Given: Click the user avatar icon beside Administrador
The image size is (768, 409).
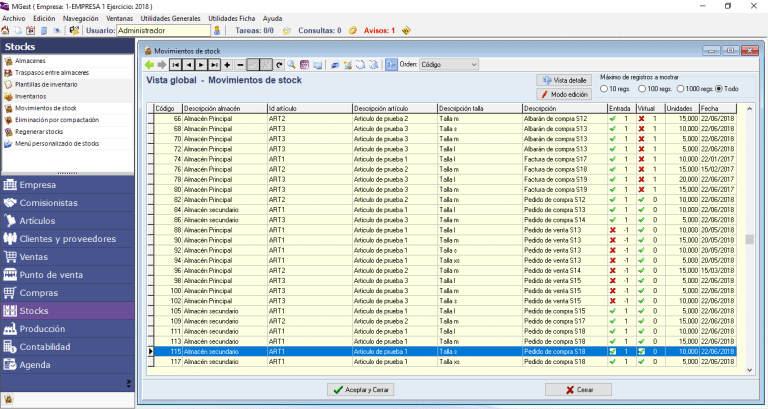Looking at the screenshot, I should click(x=217, y=30).
